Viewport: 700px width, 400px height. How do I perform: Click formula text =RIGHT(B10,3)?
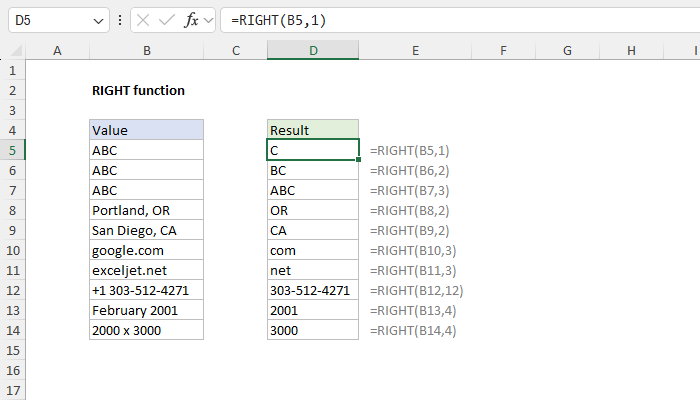tap(413, 250)
